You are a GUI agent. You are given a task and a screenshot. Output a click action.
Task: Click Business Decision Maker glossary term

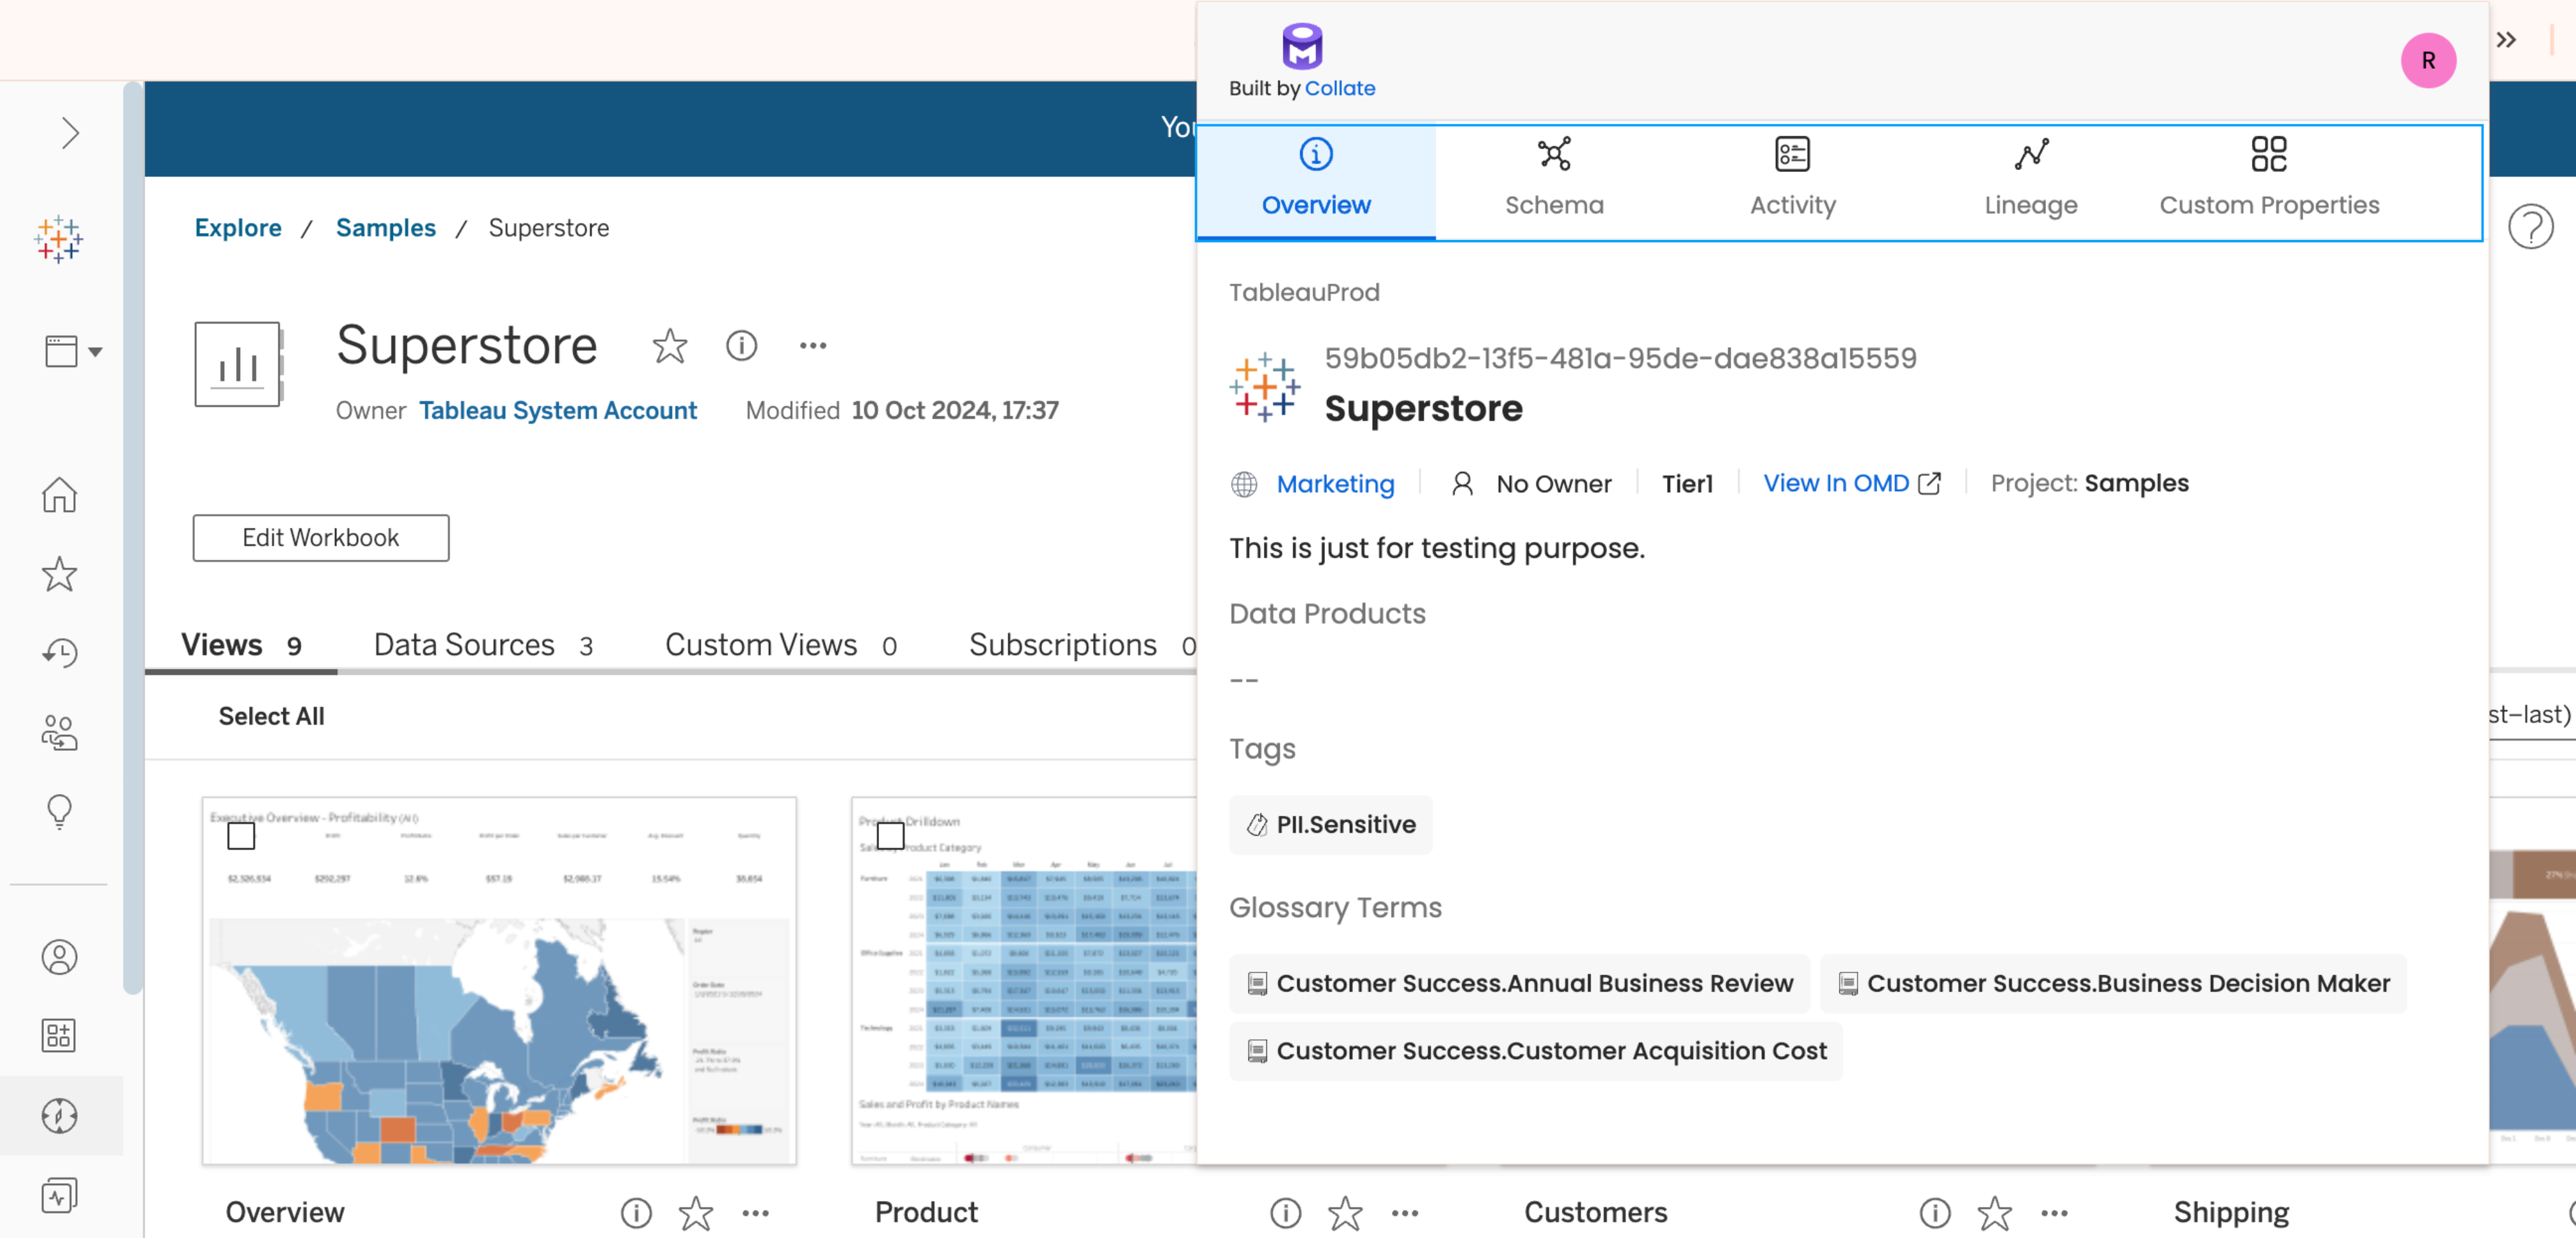(2113, 984)
